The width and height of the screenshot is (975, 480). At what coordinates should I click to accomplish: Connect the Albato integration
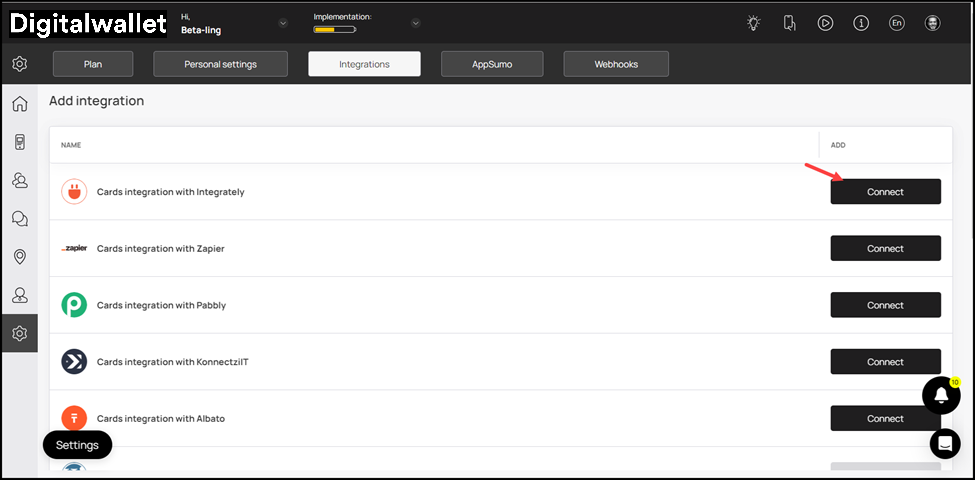coord(885,418)
